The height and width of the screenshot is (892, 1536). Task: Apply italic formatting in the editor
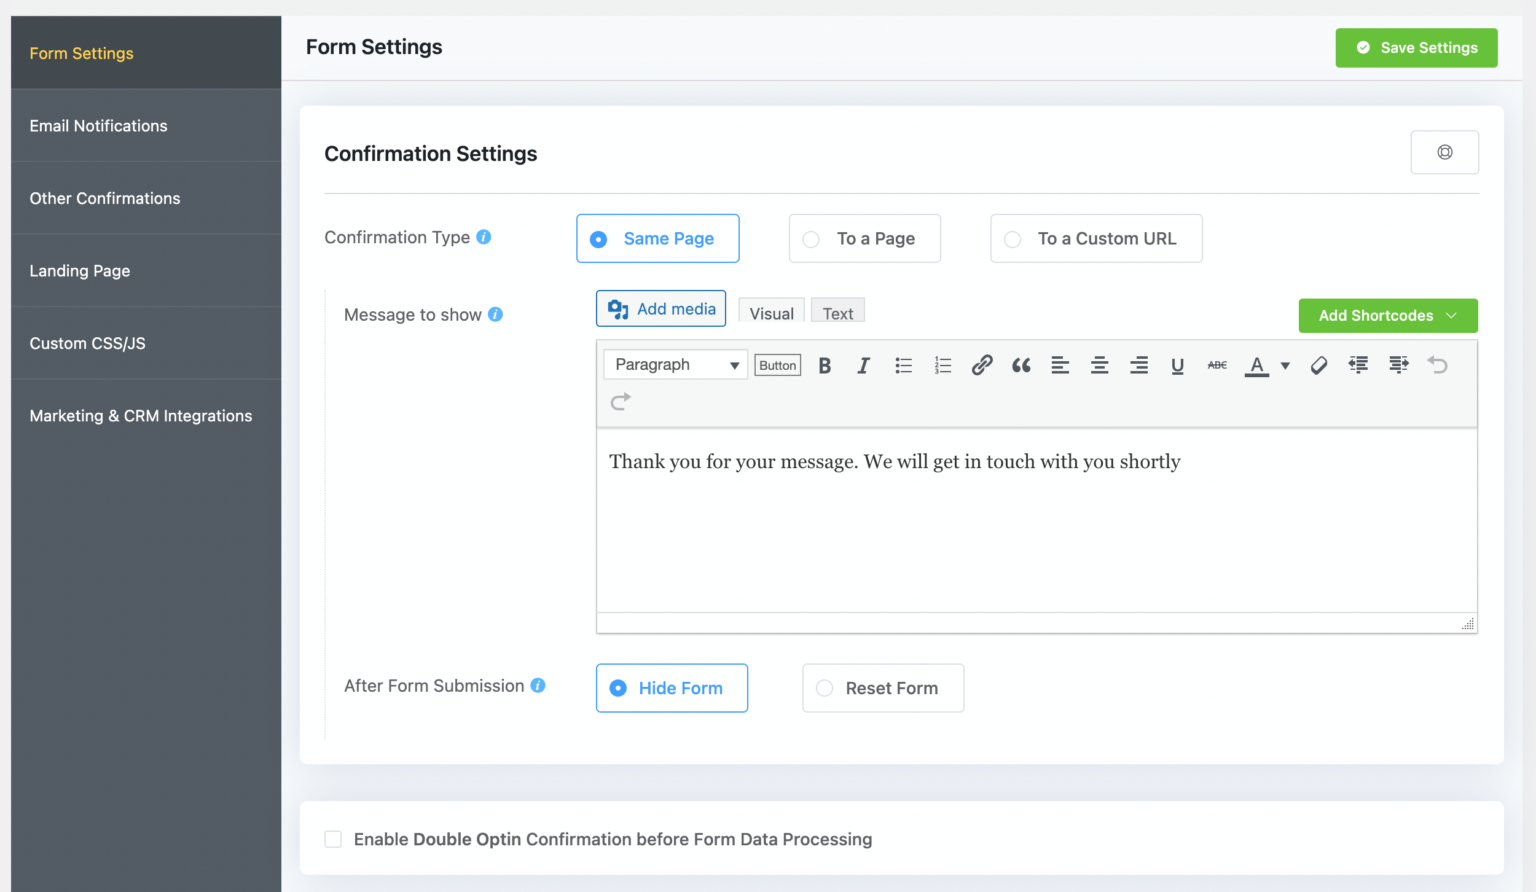tap(863, 365)
